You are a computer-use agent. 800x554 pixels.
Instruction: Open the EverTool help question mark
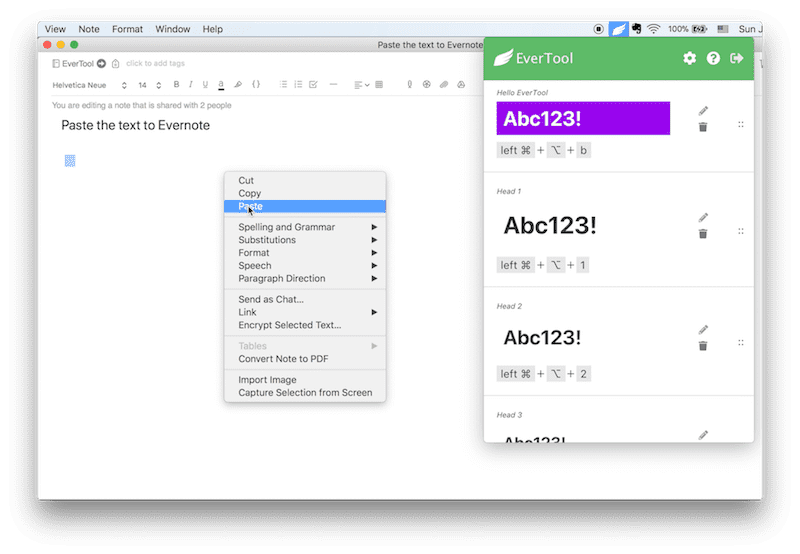tap(713, 58)
